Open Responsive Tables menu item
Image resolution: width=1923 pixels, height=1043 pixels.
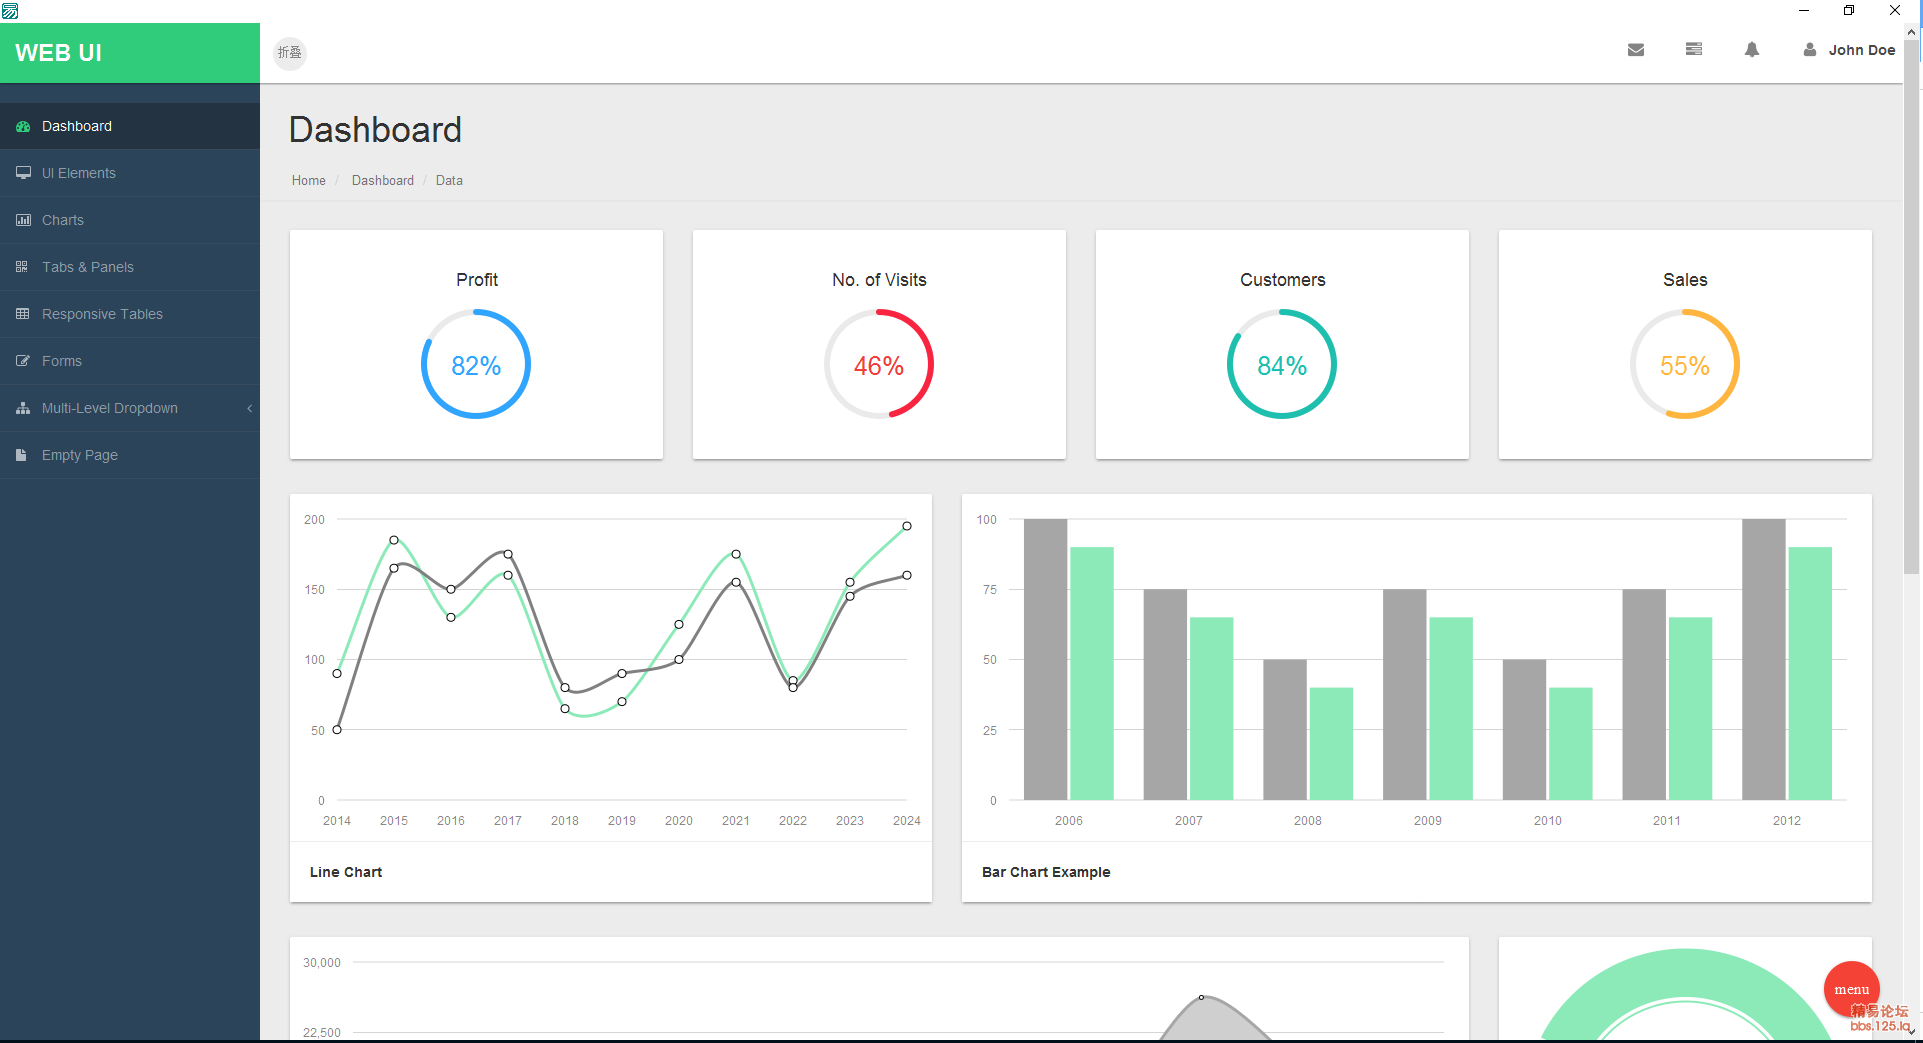coord(130,314)
